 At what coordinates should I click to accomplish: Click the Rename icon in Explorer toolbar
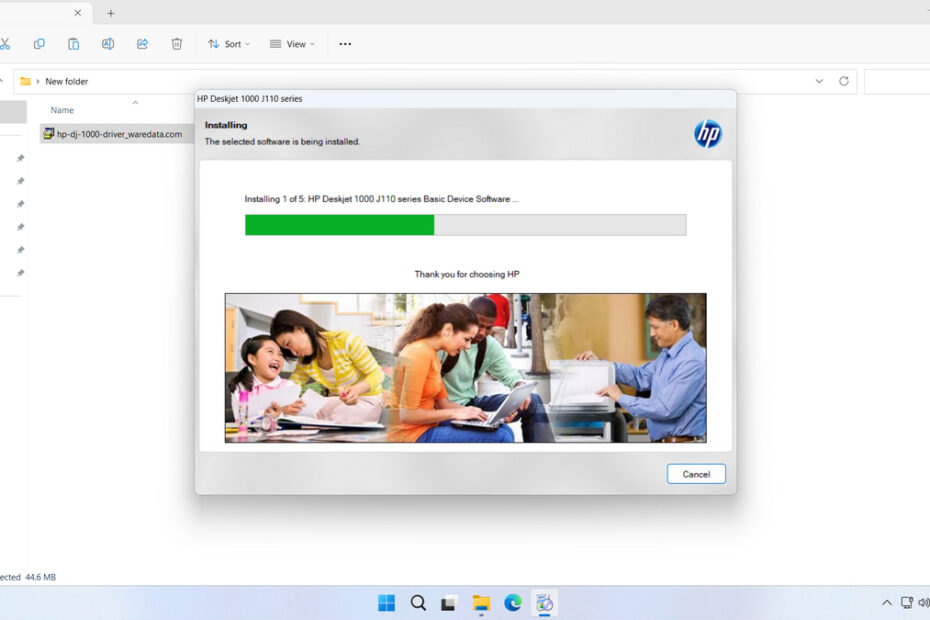coord(107,43)
